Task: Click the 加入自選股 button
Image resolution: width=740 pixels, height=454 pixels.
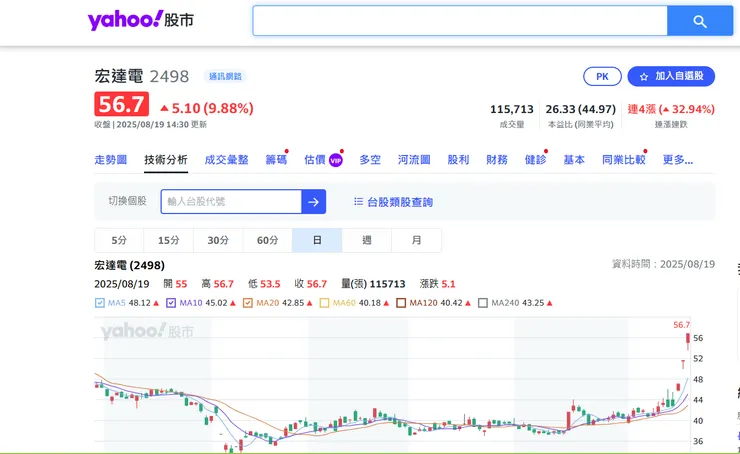Action: (x=671, y=76)
